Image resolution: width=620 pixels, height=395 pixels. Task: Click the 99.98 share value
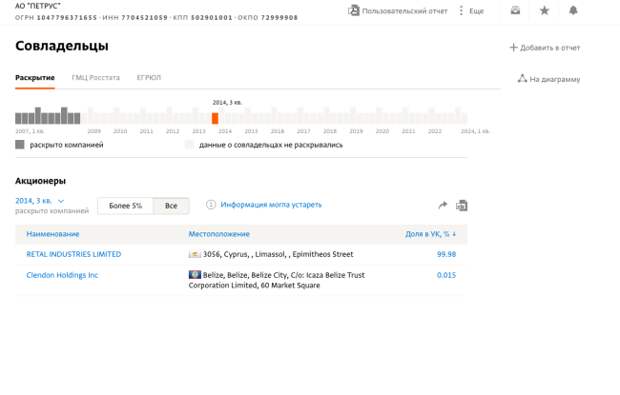(446, 254)
